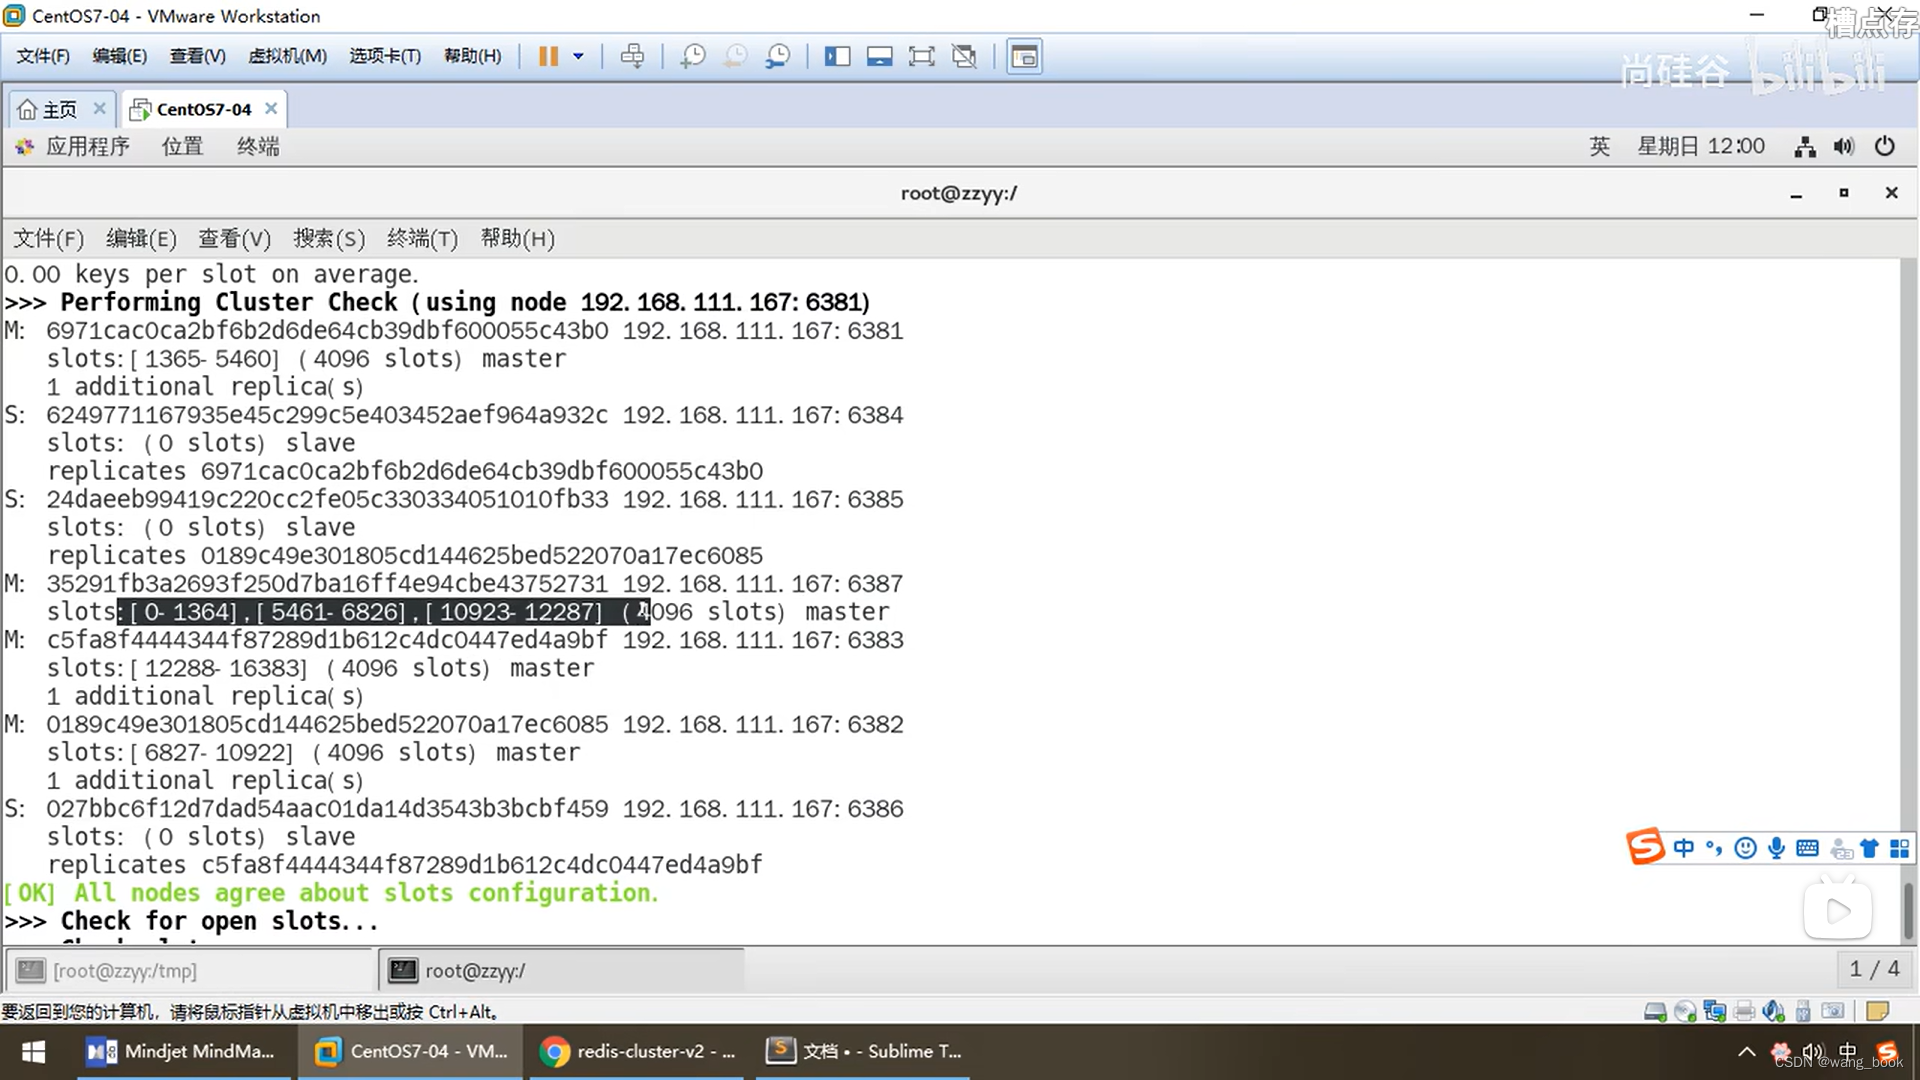Toggle the Unity mode icon
1920x1080 pixels.
point(964,57)
